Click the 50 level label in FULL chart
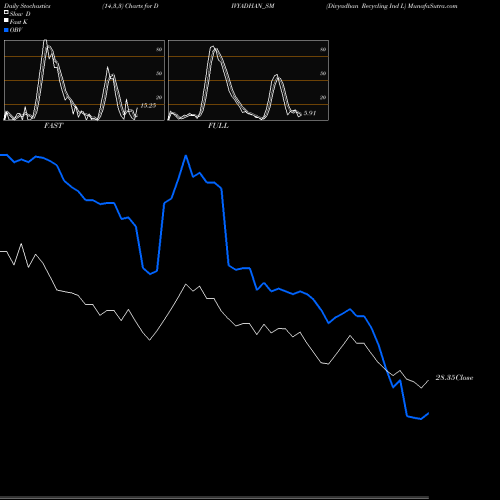 click(x=323, y=73)
